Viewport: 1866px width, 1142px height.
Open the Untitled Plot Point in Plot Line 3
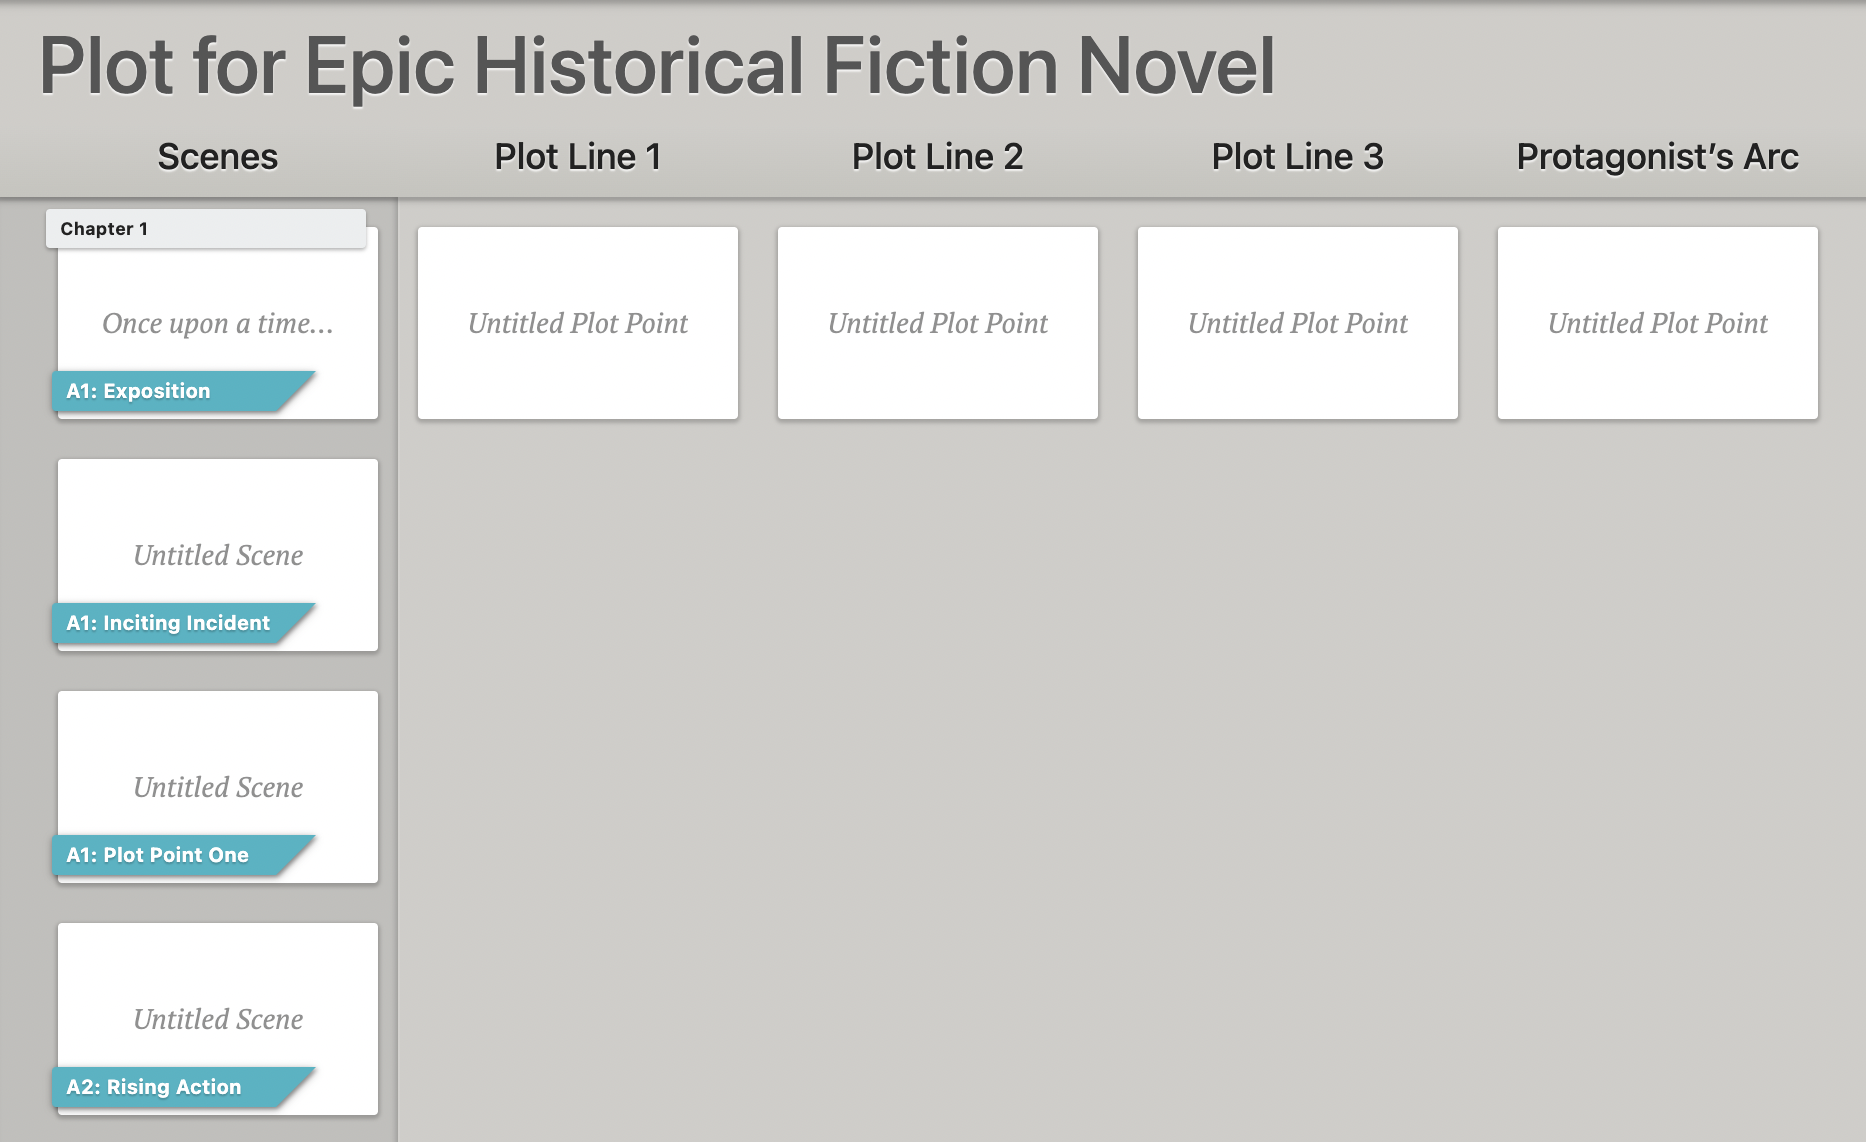tap(1297, 323)
